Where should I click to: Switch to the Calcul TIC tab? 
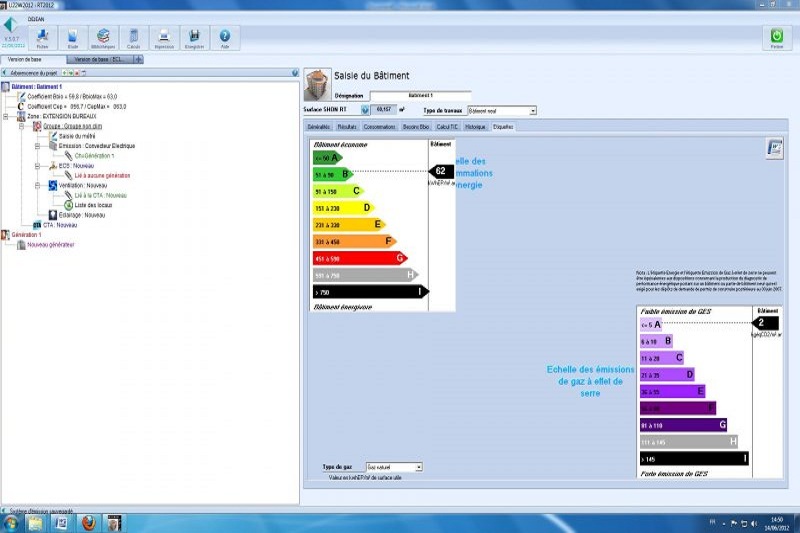click(447, 126)
